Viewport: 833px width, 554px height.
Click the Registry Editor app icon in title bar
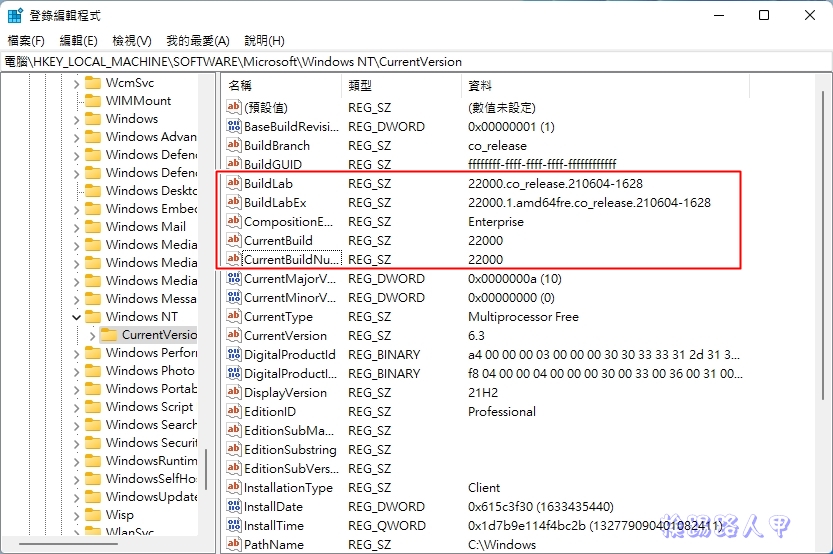tap(15, 16)
